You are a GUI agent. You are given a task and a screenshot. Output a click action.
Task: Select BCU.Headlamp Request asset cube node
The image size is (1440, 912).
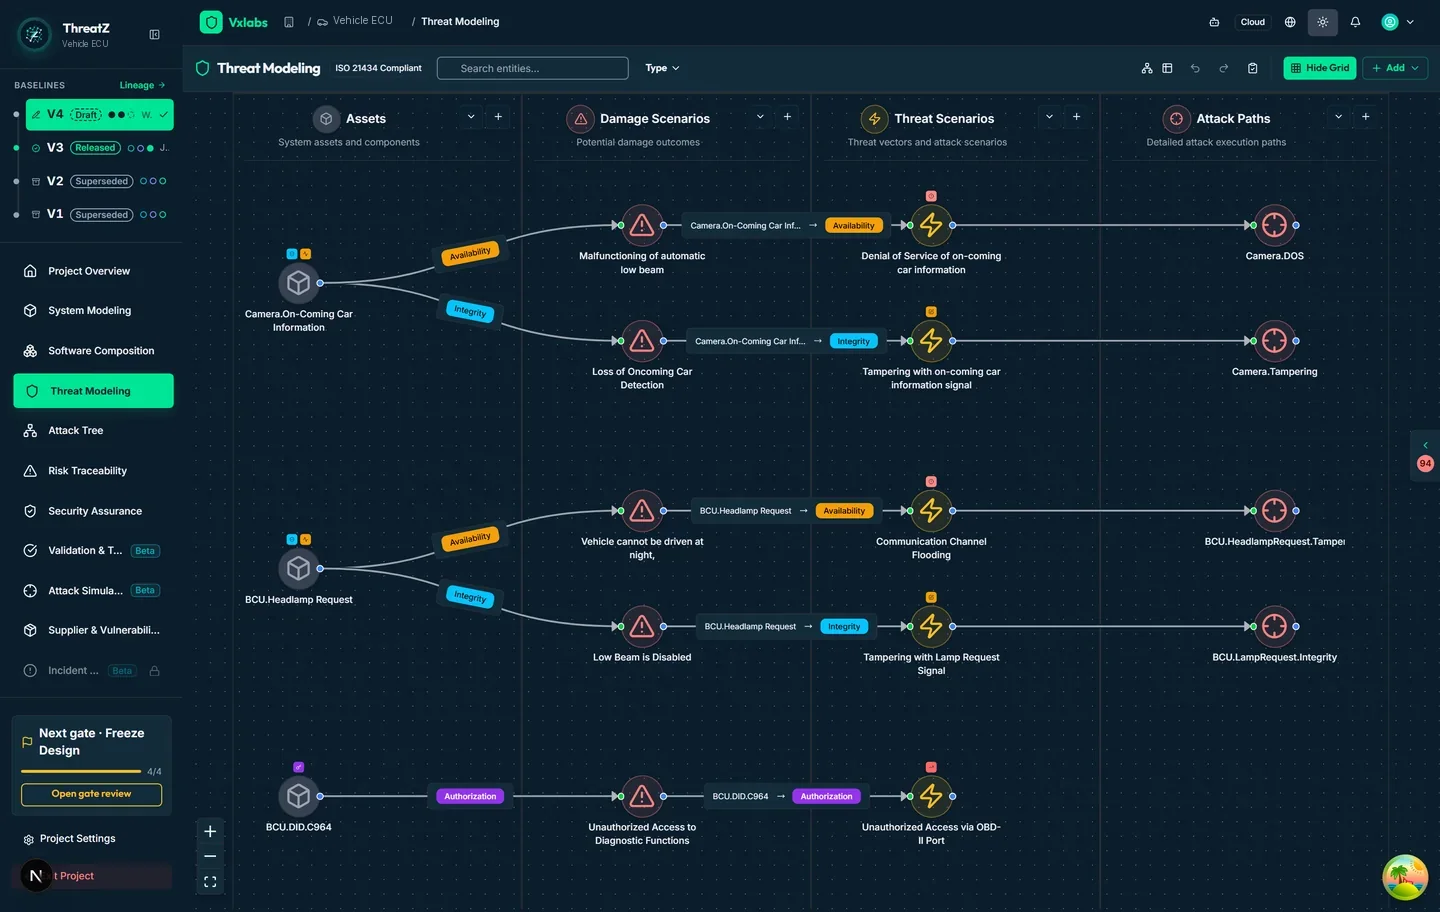tap(298, 569)
